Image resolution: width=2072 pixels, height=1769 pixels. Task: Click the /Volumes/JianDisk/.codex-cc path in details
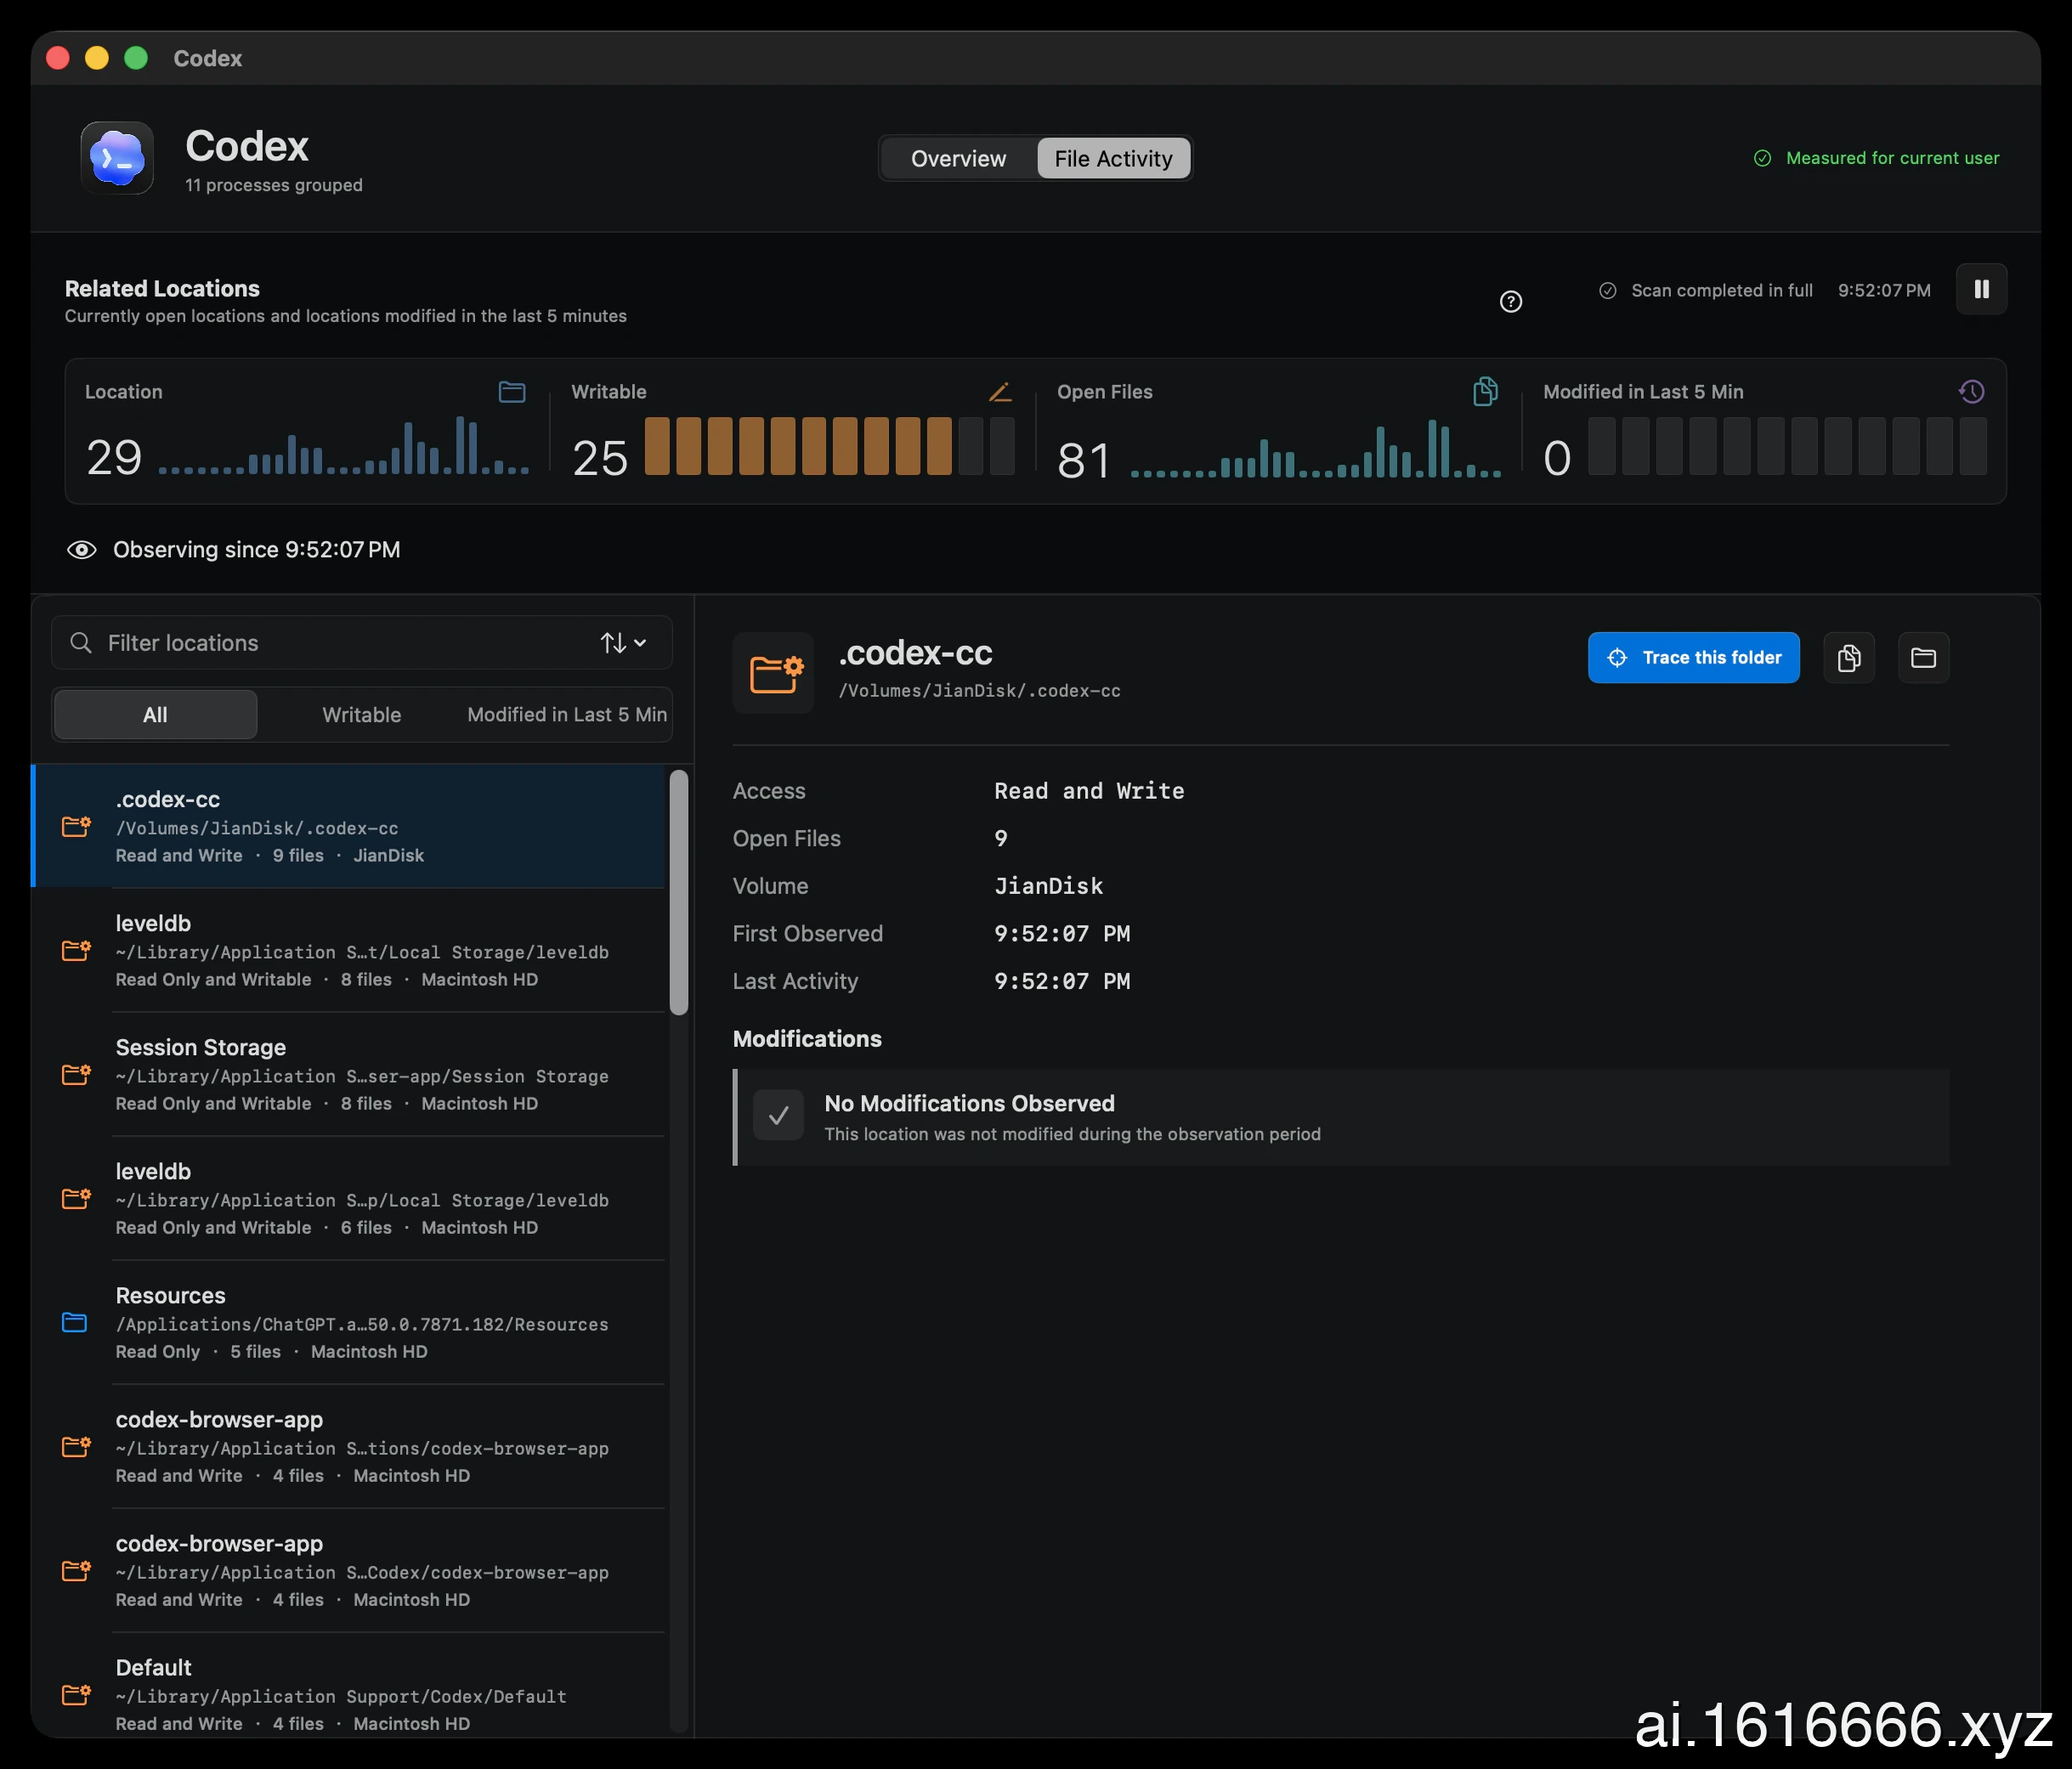pos(979,691)
